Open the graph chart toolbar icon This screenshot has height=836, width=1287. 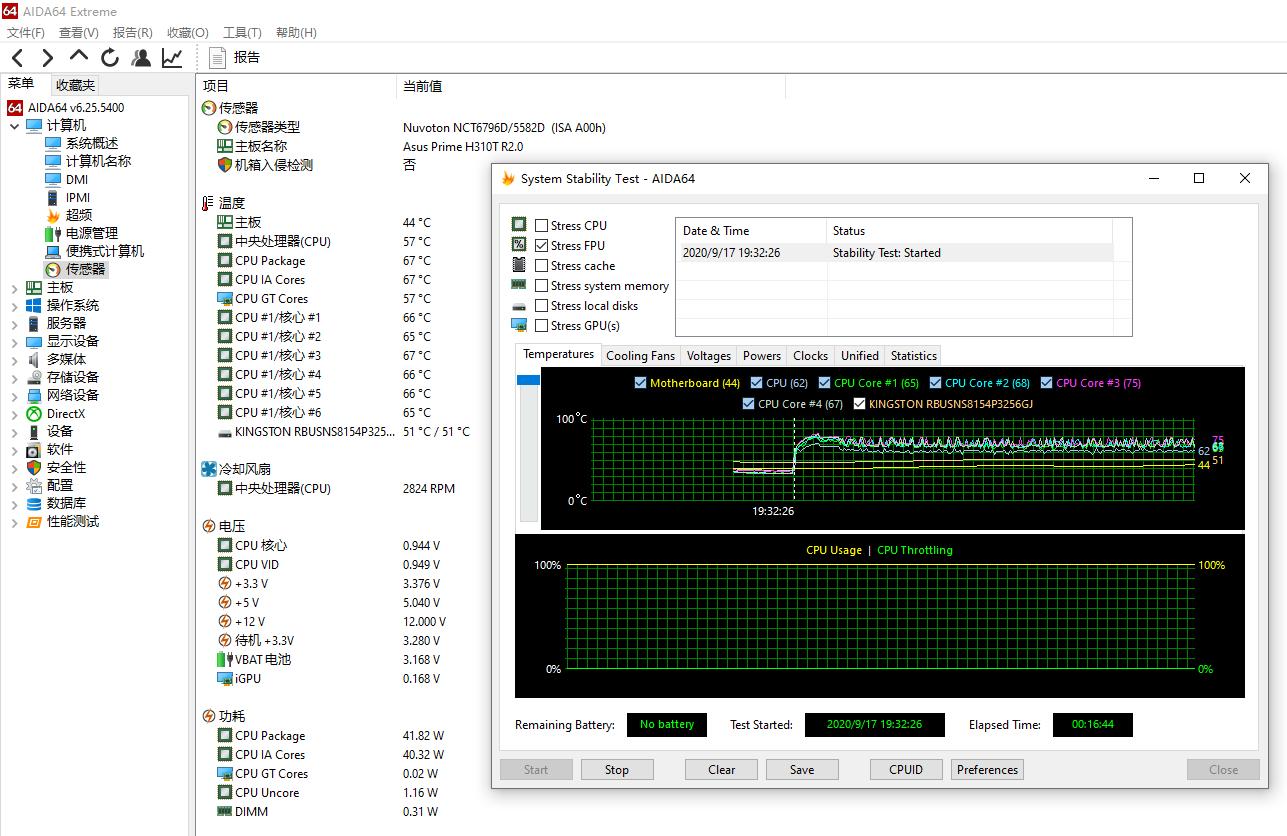[x=172, y=58]
